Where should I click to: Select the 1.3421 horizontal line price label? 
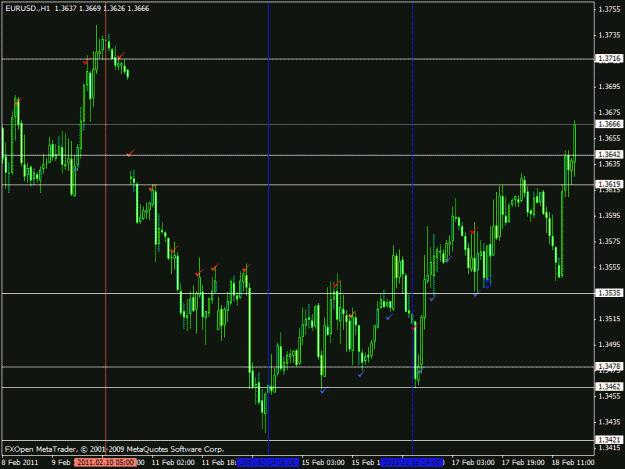click(x=609, y=440)
